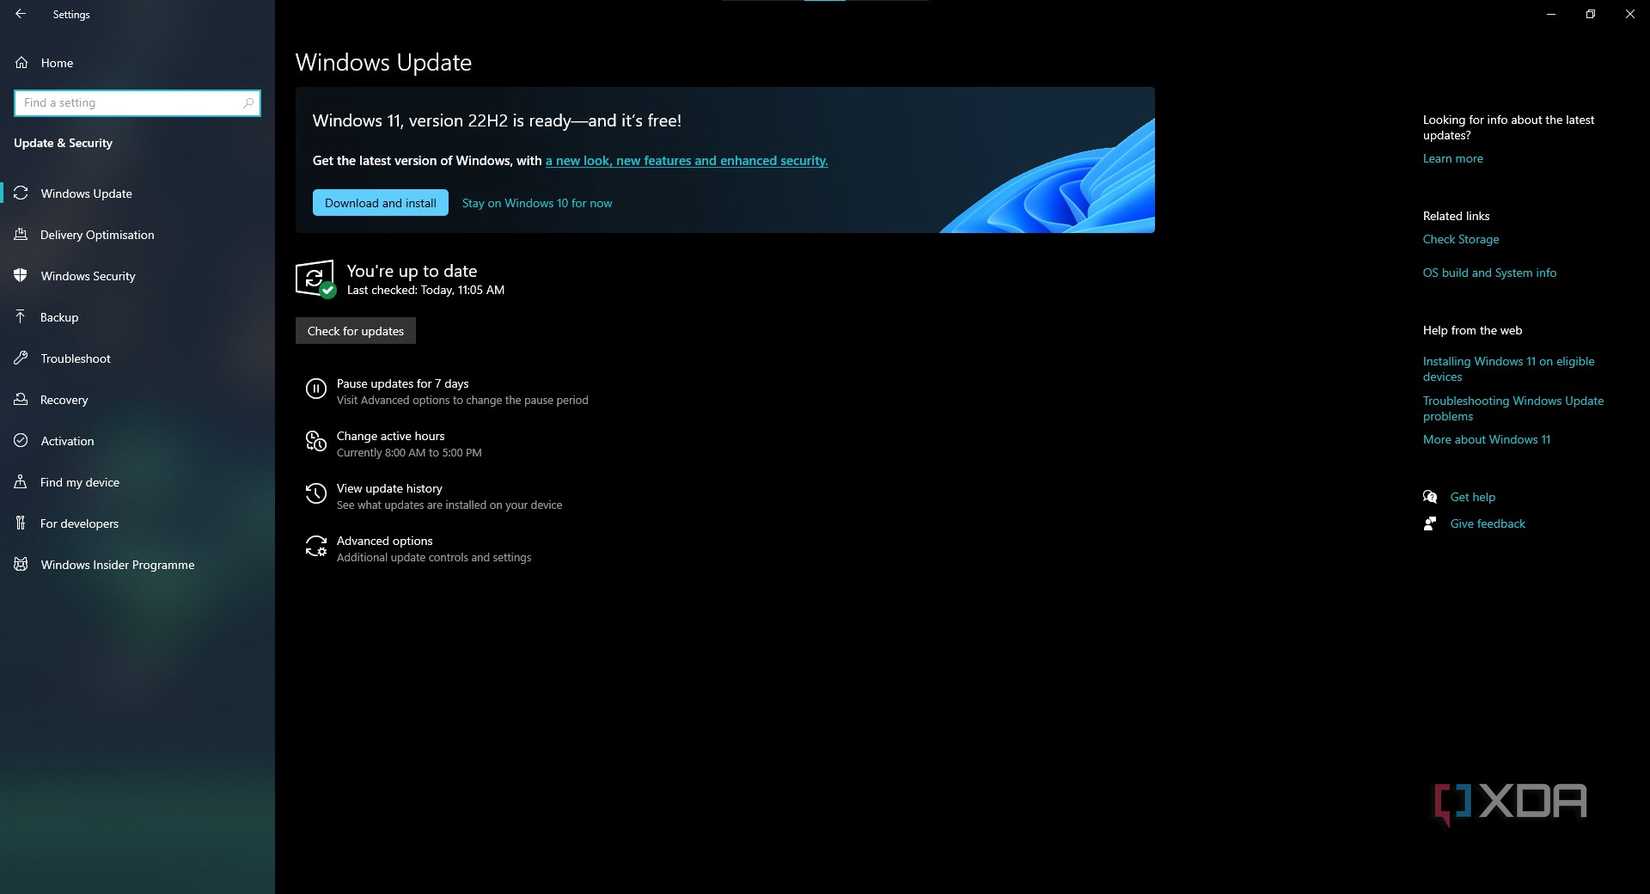Click the search magnifier icon
Screen dimensions: 1650x894
coord(248,103)
